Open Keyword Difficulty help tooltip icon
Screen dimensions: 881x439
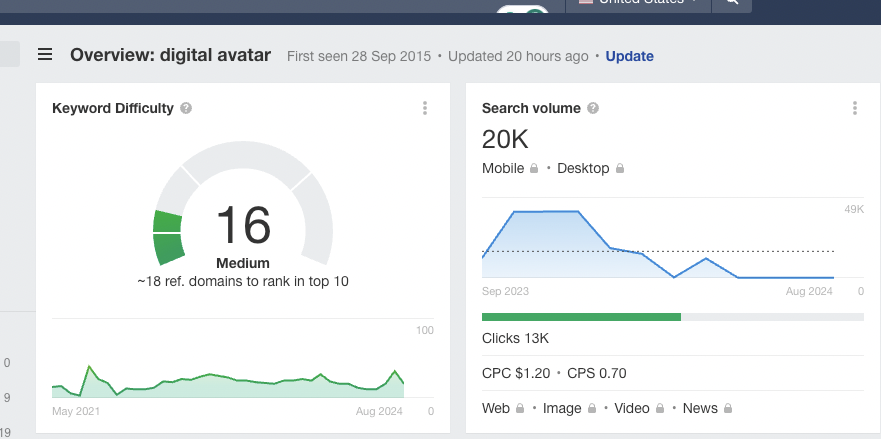[186, 108]
